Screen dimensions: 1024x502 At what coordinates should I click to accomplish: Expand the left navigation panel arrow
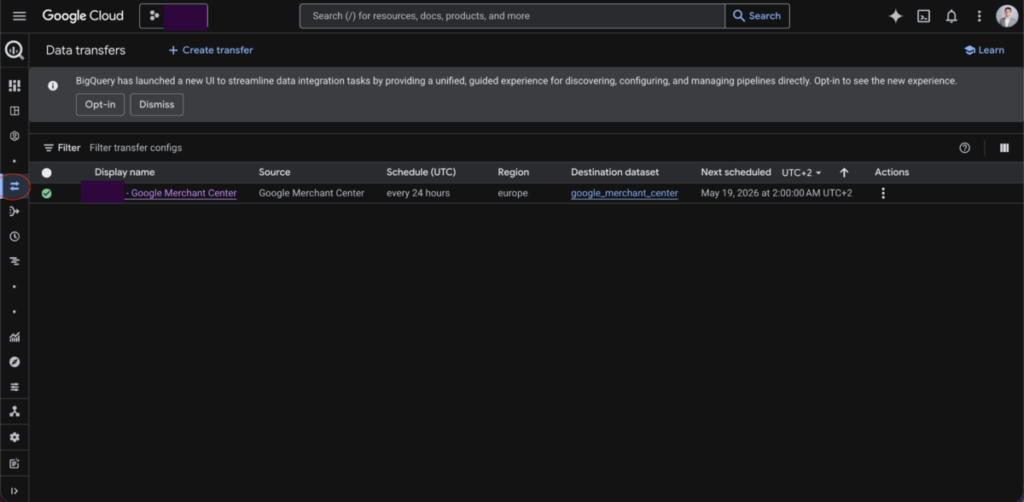click(14, 490)
